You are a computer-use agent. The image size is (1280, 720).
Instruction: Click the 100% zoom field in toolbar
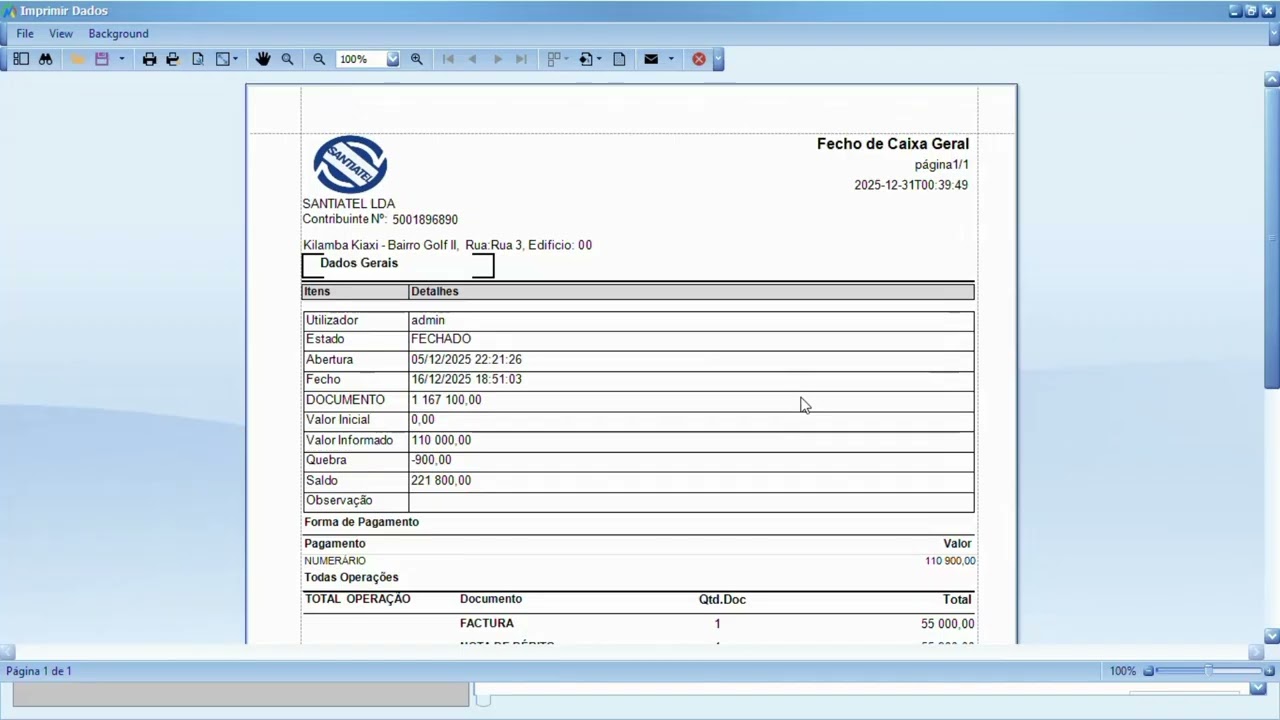tap(361, 59)
